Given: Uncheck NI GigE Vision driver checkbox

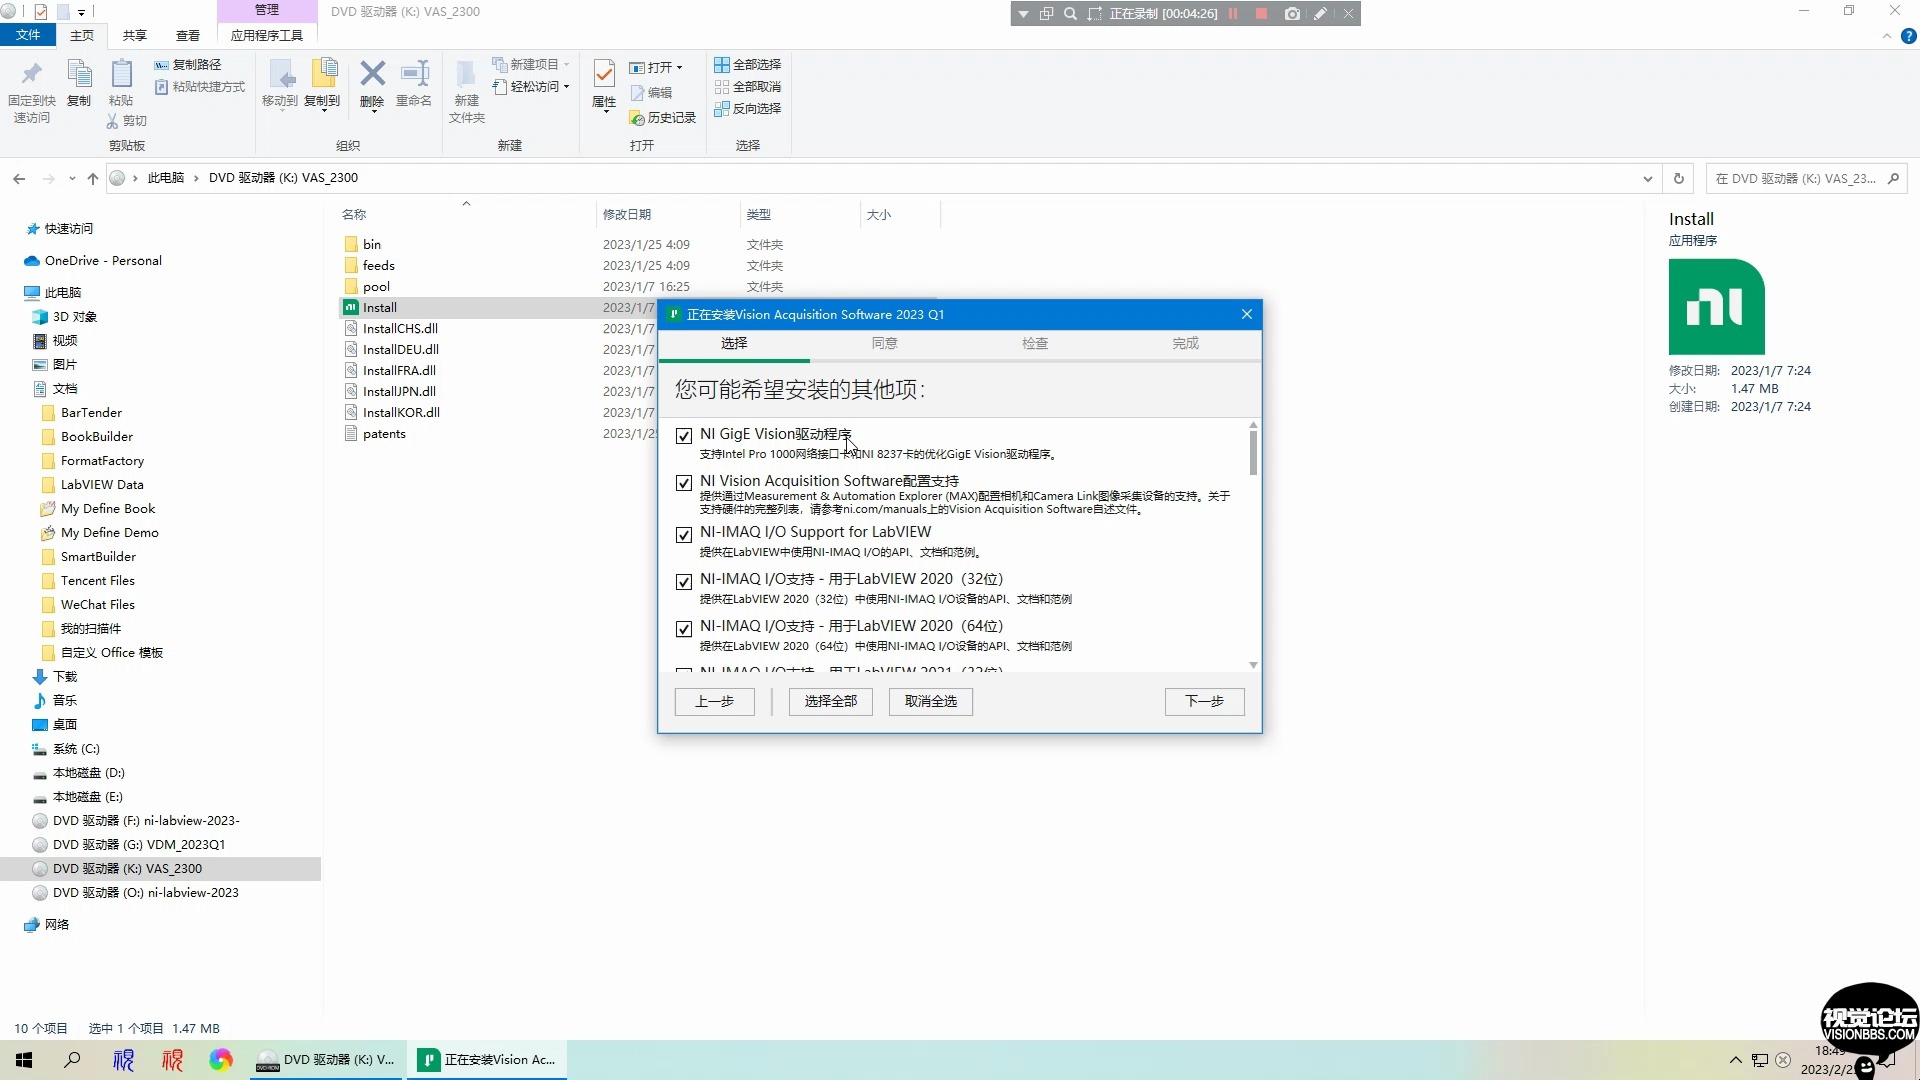Looking at the screenshot, I should pyautogui.click(x=684, y=436).
